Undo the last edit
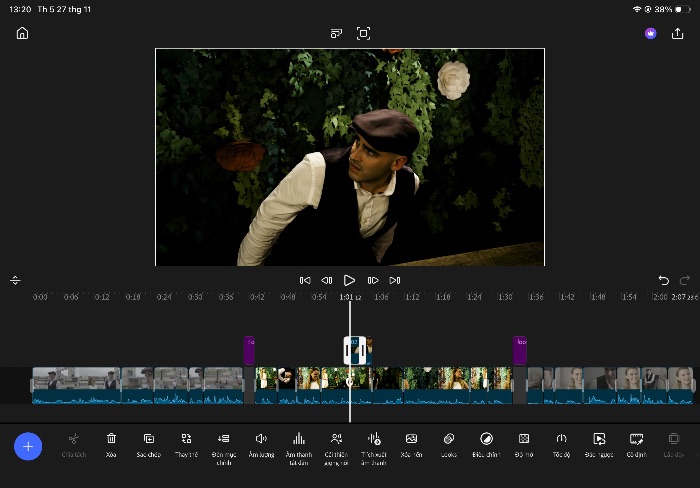Image resolution: width=700 pixels, height=488 pixels. pyautogui.click(x=663, y=280)
